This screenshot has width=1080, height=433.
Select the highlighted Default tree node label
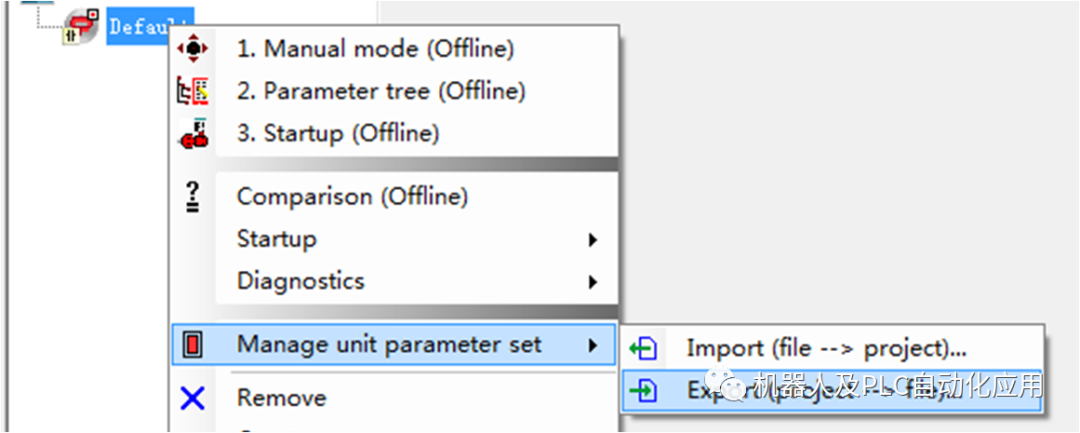pyautogui.click(x=150, y=27)
